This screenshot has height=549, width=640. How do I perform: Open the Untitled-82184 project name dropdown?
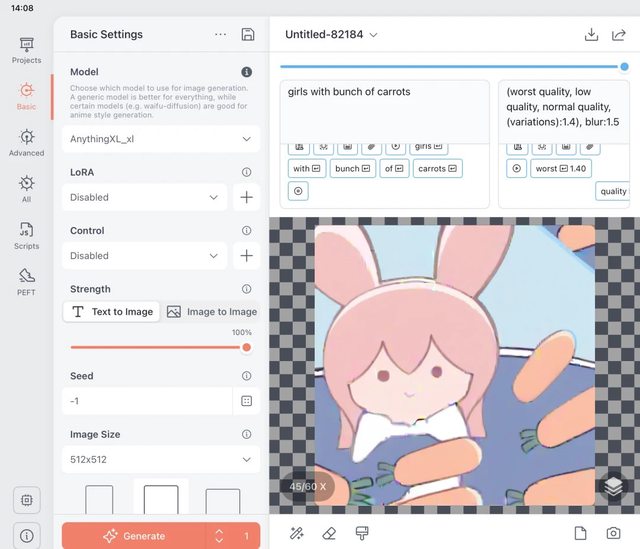coord(331,35)
